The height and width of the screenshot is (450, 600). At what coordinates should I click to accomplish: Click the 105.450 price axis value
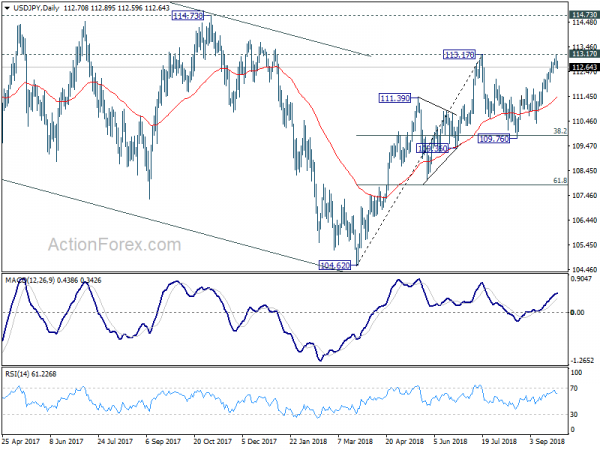point(584,245)
